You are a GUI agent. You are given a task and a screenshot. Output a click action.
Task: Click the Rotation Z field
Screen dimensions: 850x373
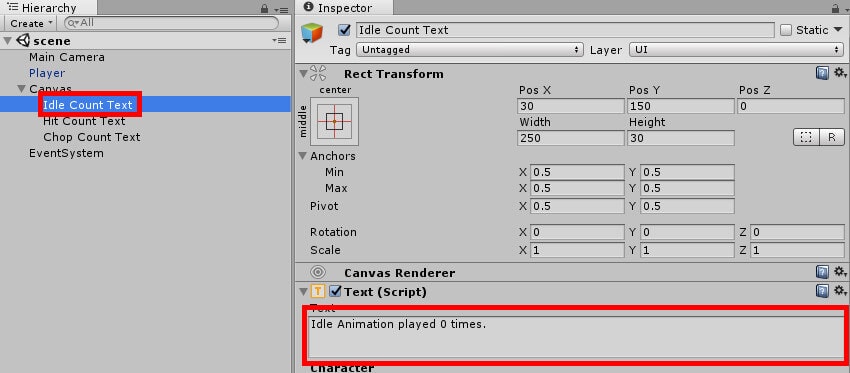(797, 232)
